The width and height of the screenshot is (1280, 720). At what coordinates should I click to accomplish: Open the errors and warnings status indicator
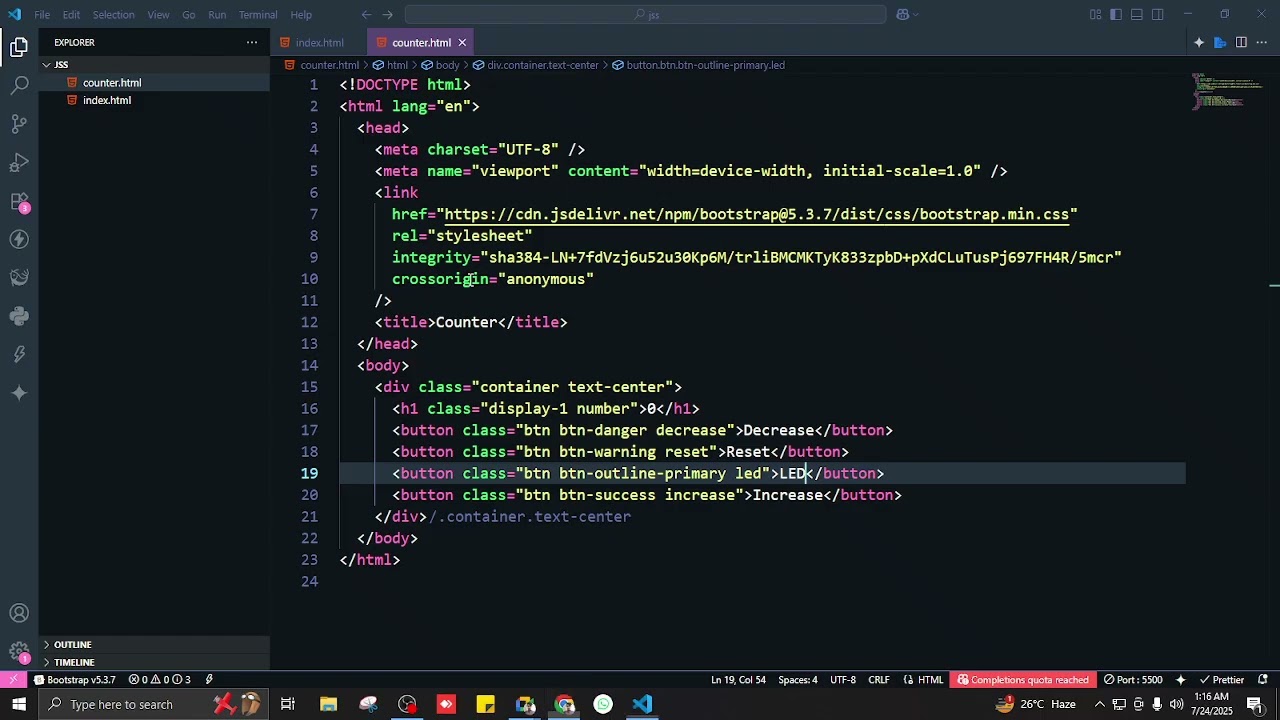tap(160, 680)
